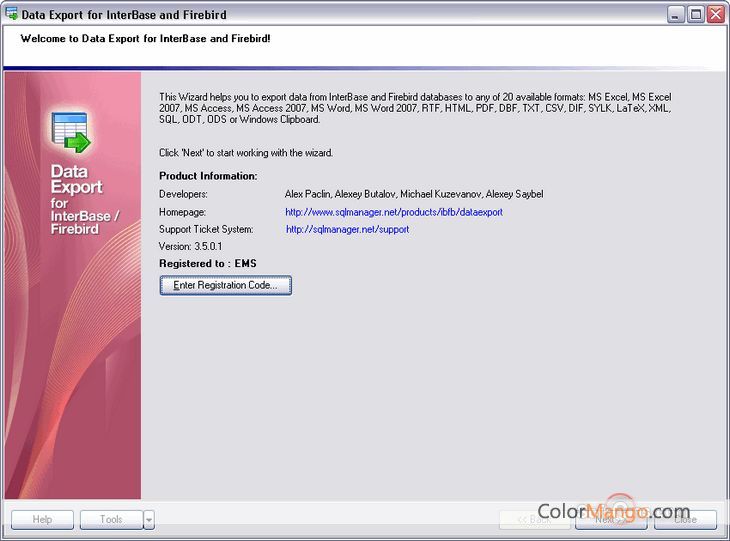Click the application icon in the title bar
The image size is (730, 541).
tap(12, 14)
